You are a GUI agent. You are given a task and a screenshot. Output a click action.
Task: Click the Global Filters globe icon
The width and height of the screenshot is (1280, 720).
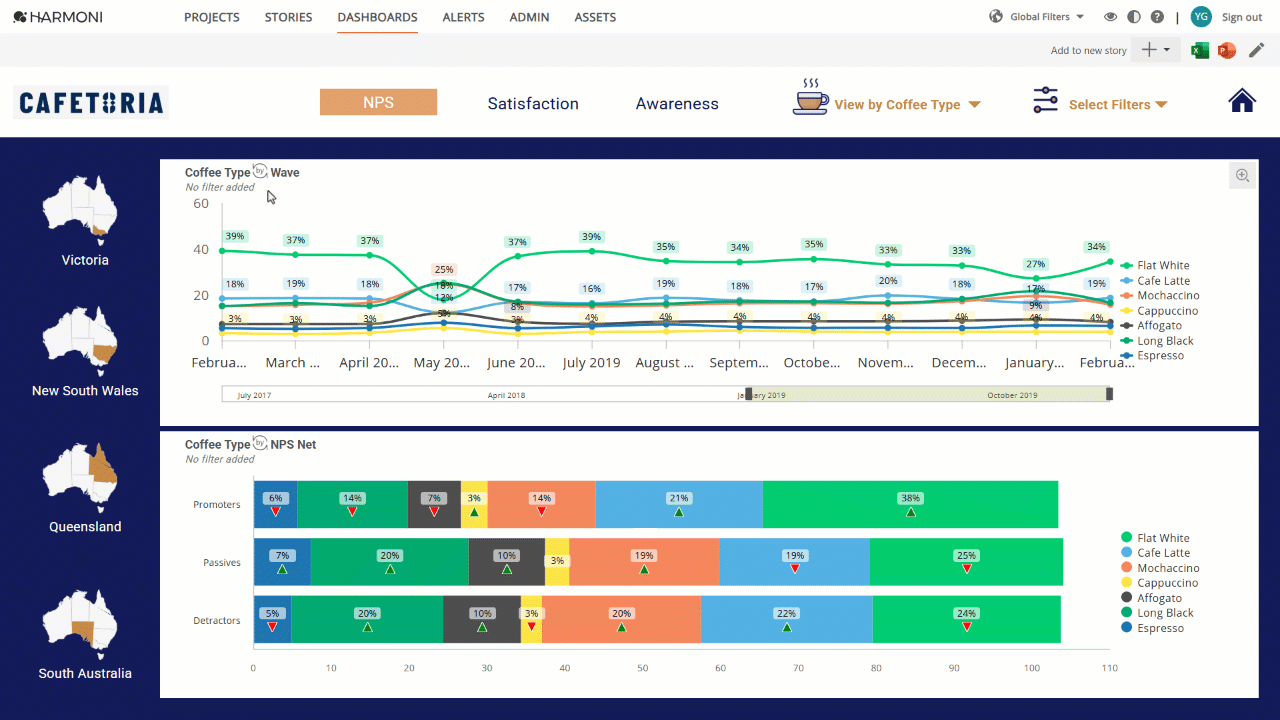point(996,17)
